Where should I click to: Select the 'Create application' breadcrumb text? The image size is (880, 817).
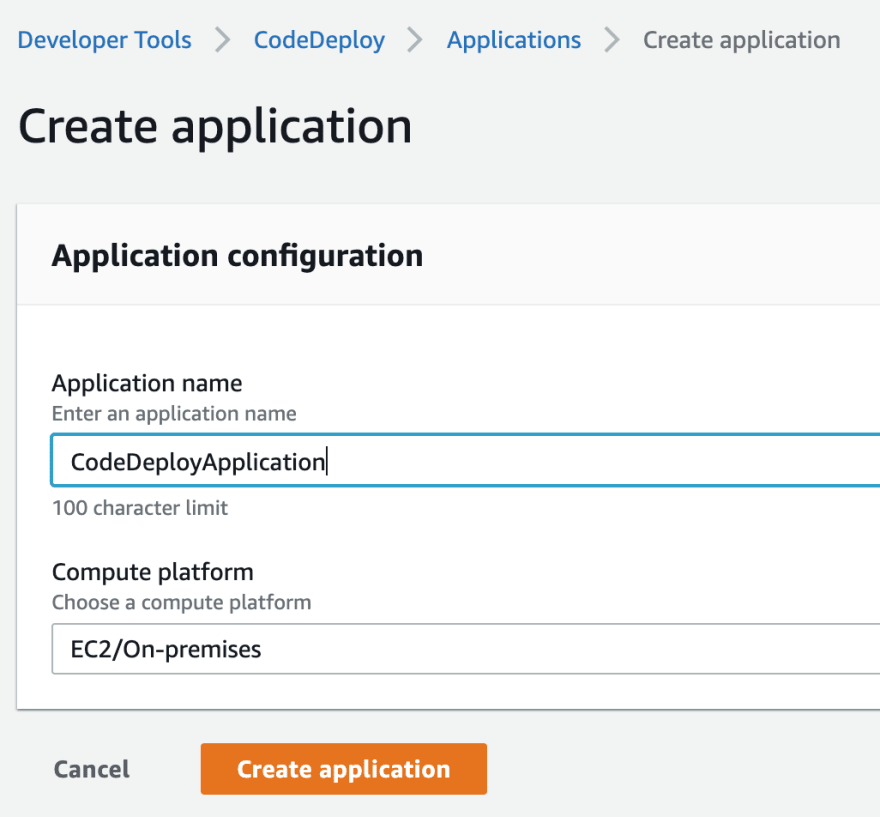click(741, 40)
